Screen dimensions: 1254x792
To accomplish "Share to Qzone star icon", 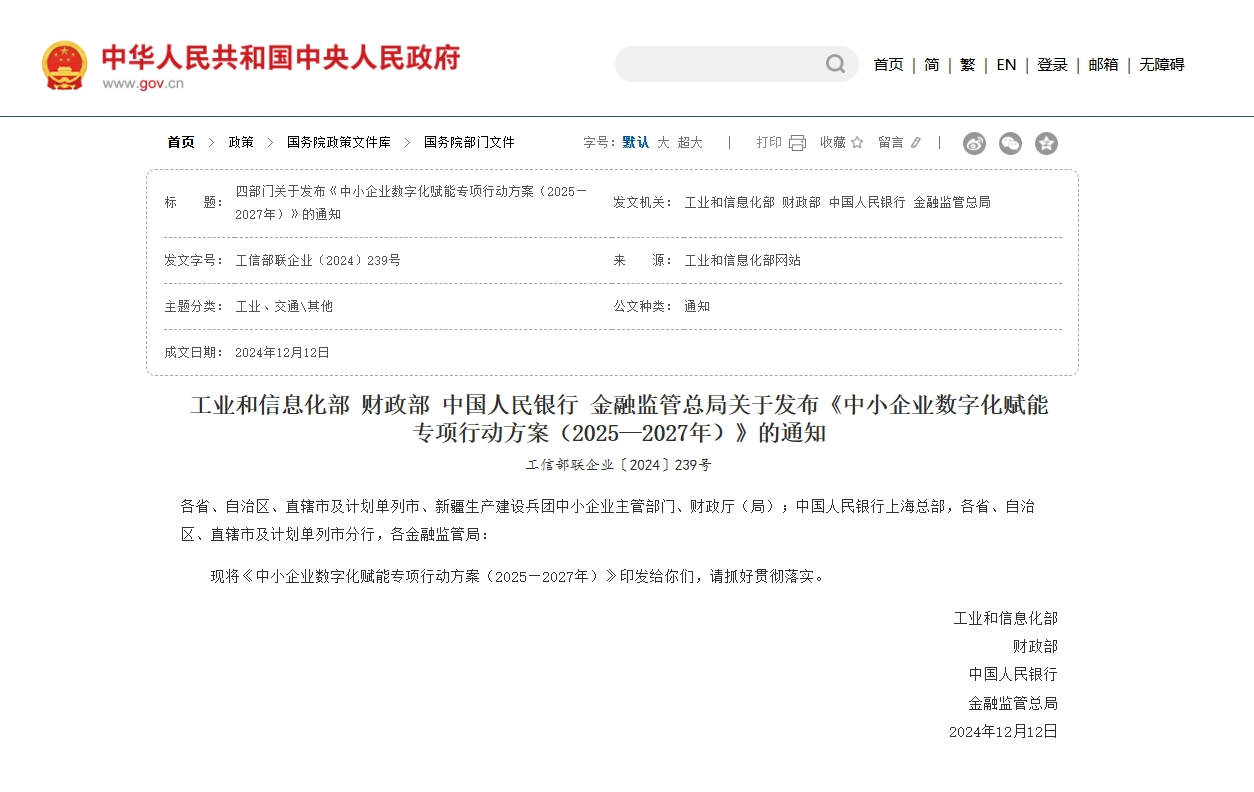I will click(x=1046, y=144).
